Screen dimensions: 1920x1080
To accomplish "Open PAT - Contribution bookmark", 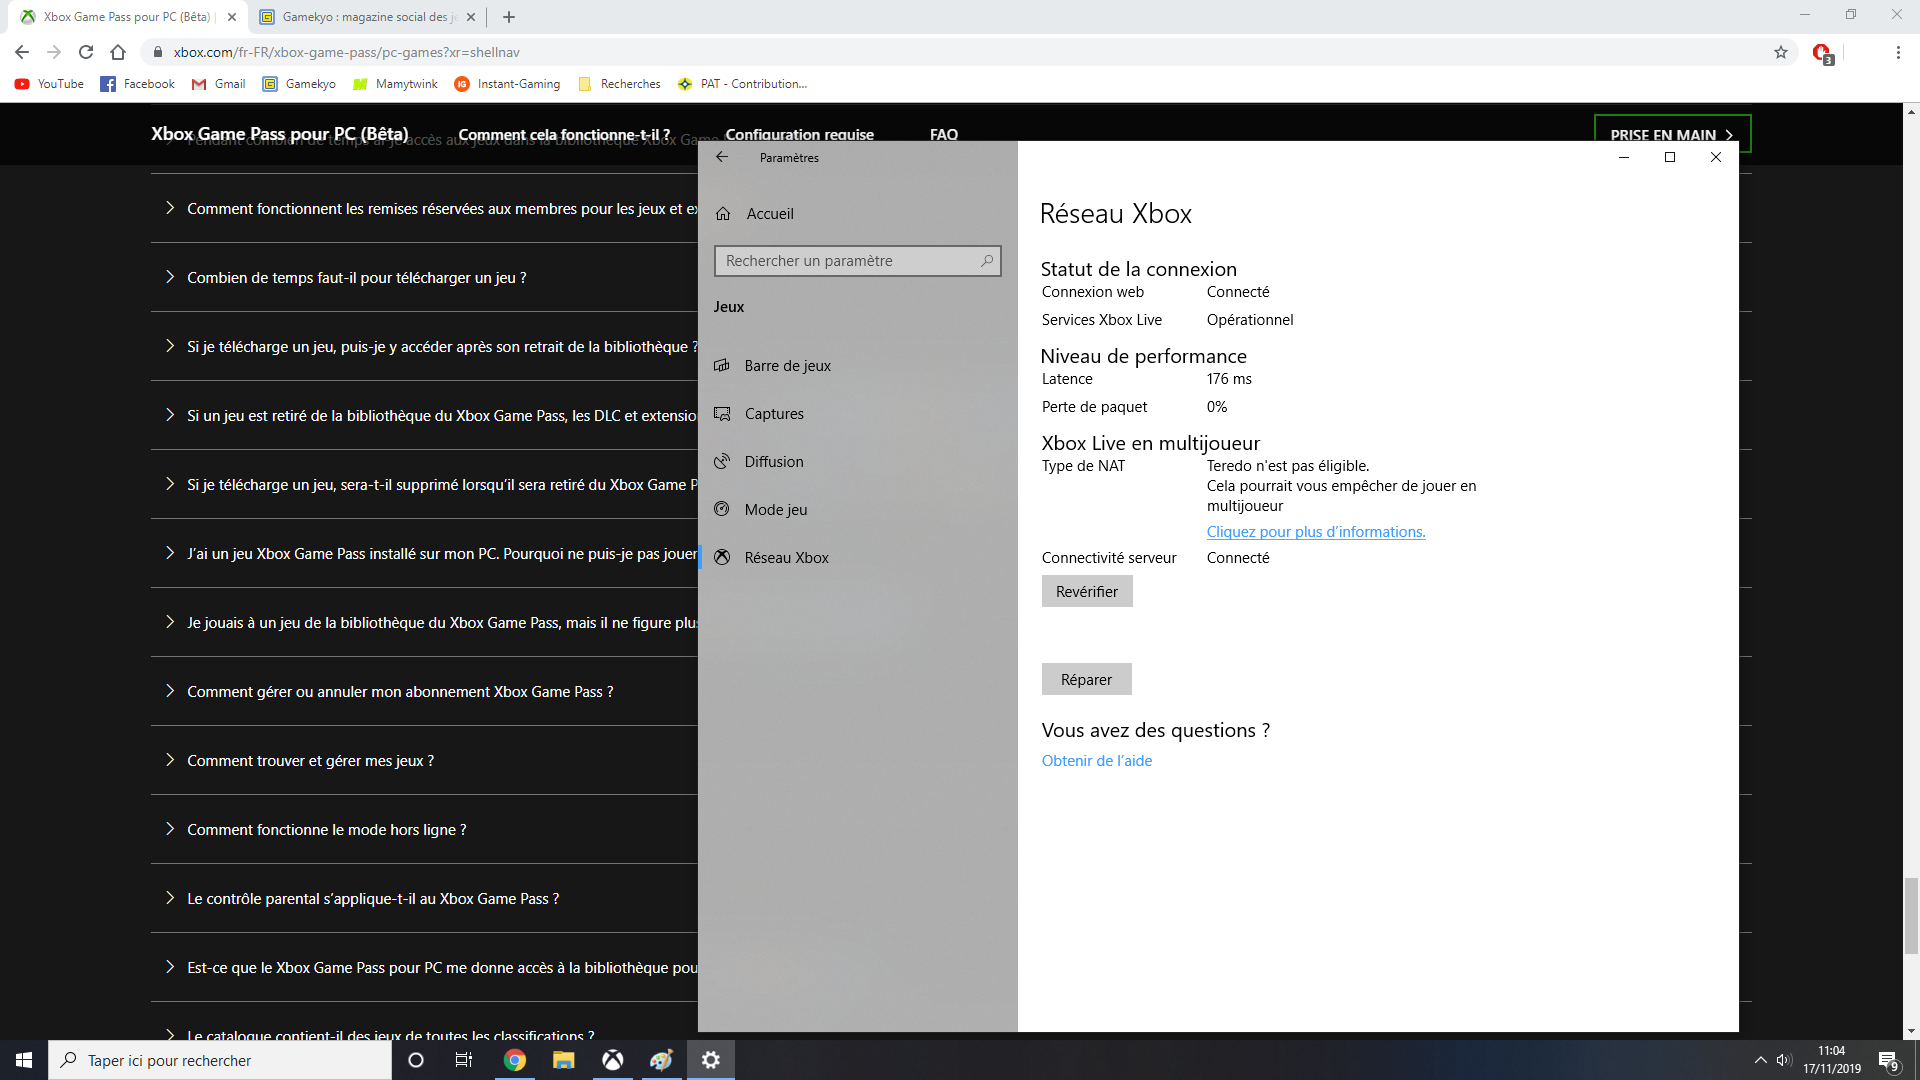I will coord(742,84).
